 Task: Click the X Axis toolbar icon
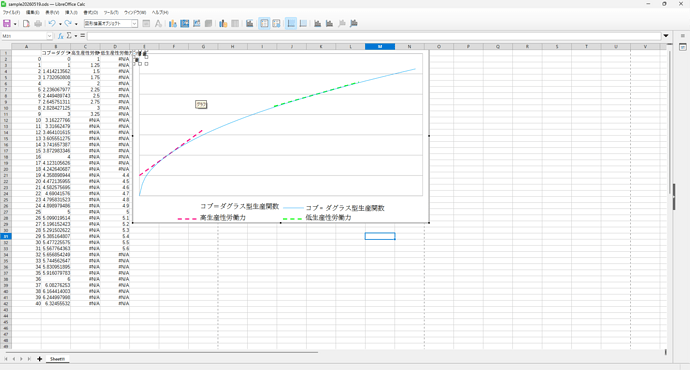[x=317, y=24]
